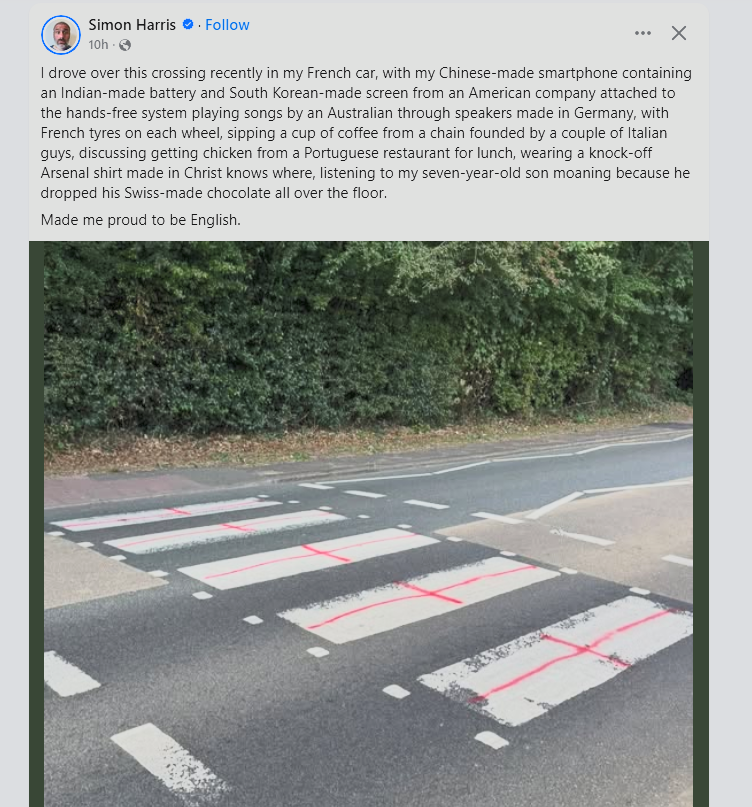
Task: Open the zebra crossing photo
Action: click(369, 524)
